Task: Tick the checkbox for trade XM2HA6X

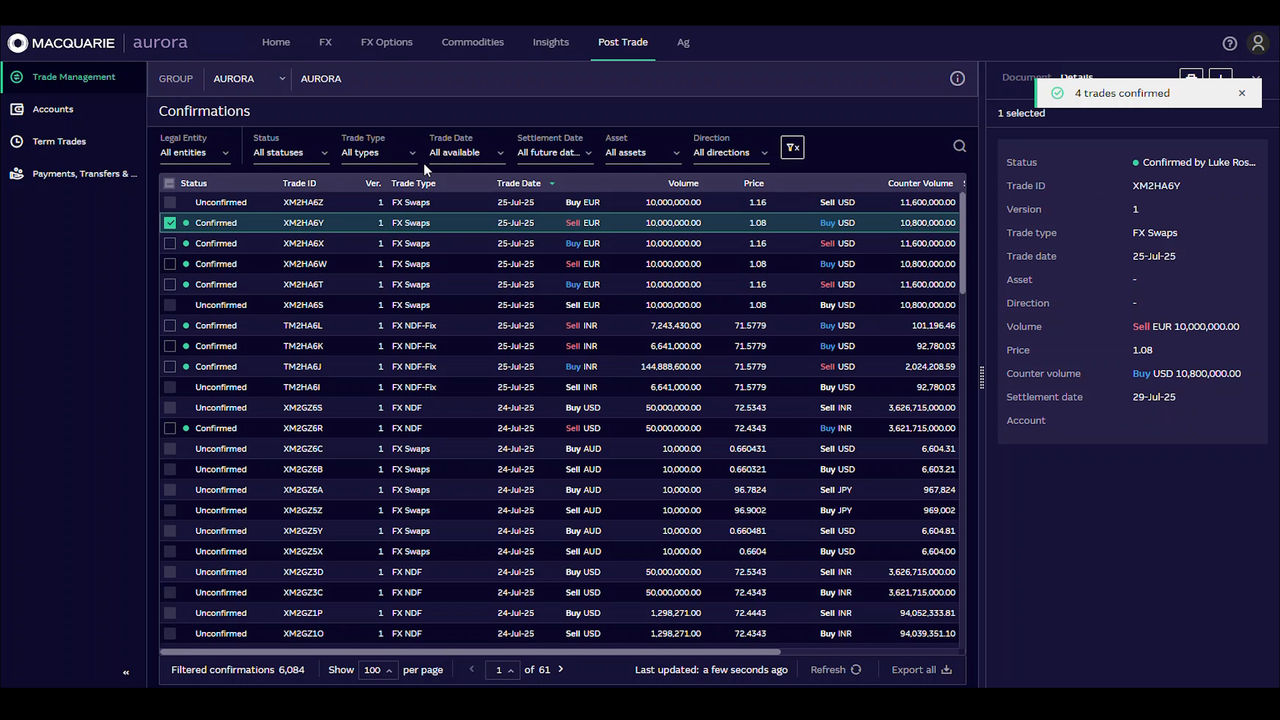Action: [x=170, y=244]
